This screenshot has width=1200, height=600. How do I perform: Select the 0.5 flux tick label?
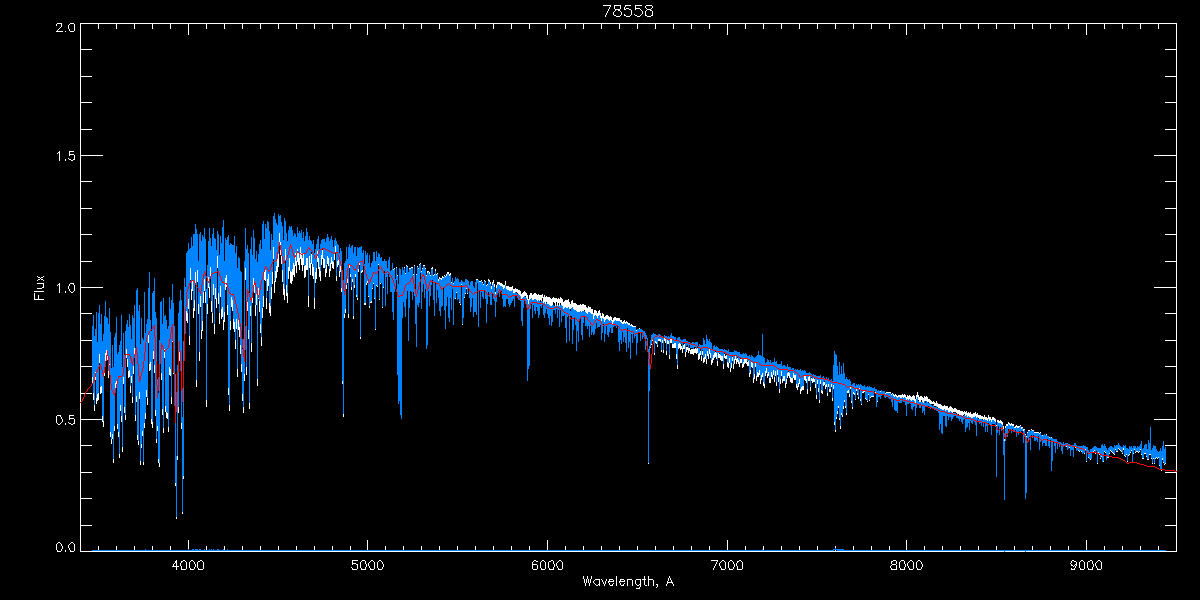[x=64, y=420]
